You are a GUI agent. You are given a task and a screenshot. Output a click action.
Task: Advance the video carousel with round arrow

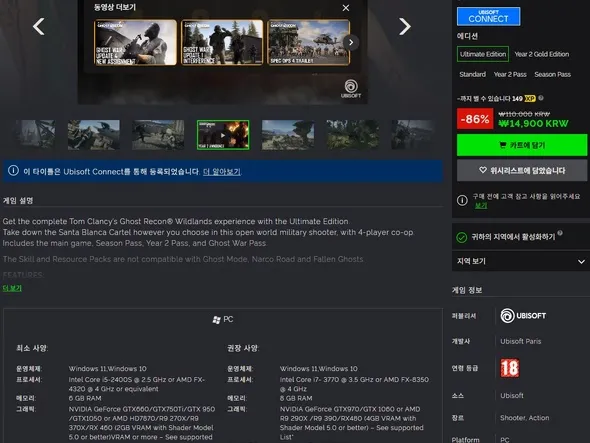pyautogui.click(x=351, y=43)
